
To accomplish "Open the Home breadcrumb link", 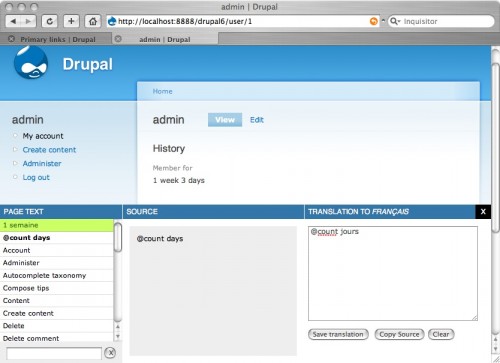I will [162, 91].
